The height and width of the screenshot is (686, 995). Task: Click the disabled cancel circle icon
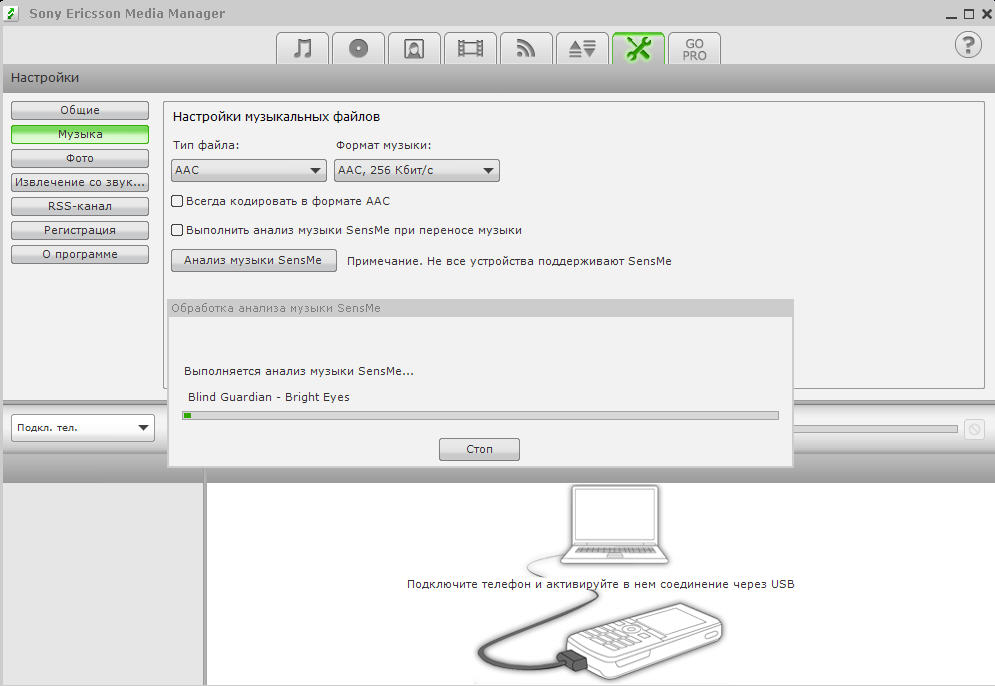pos(974,430)
